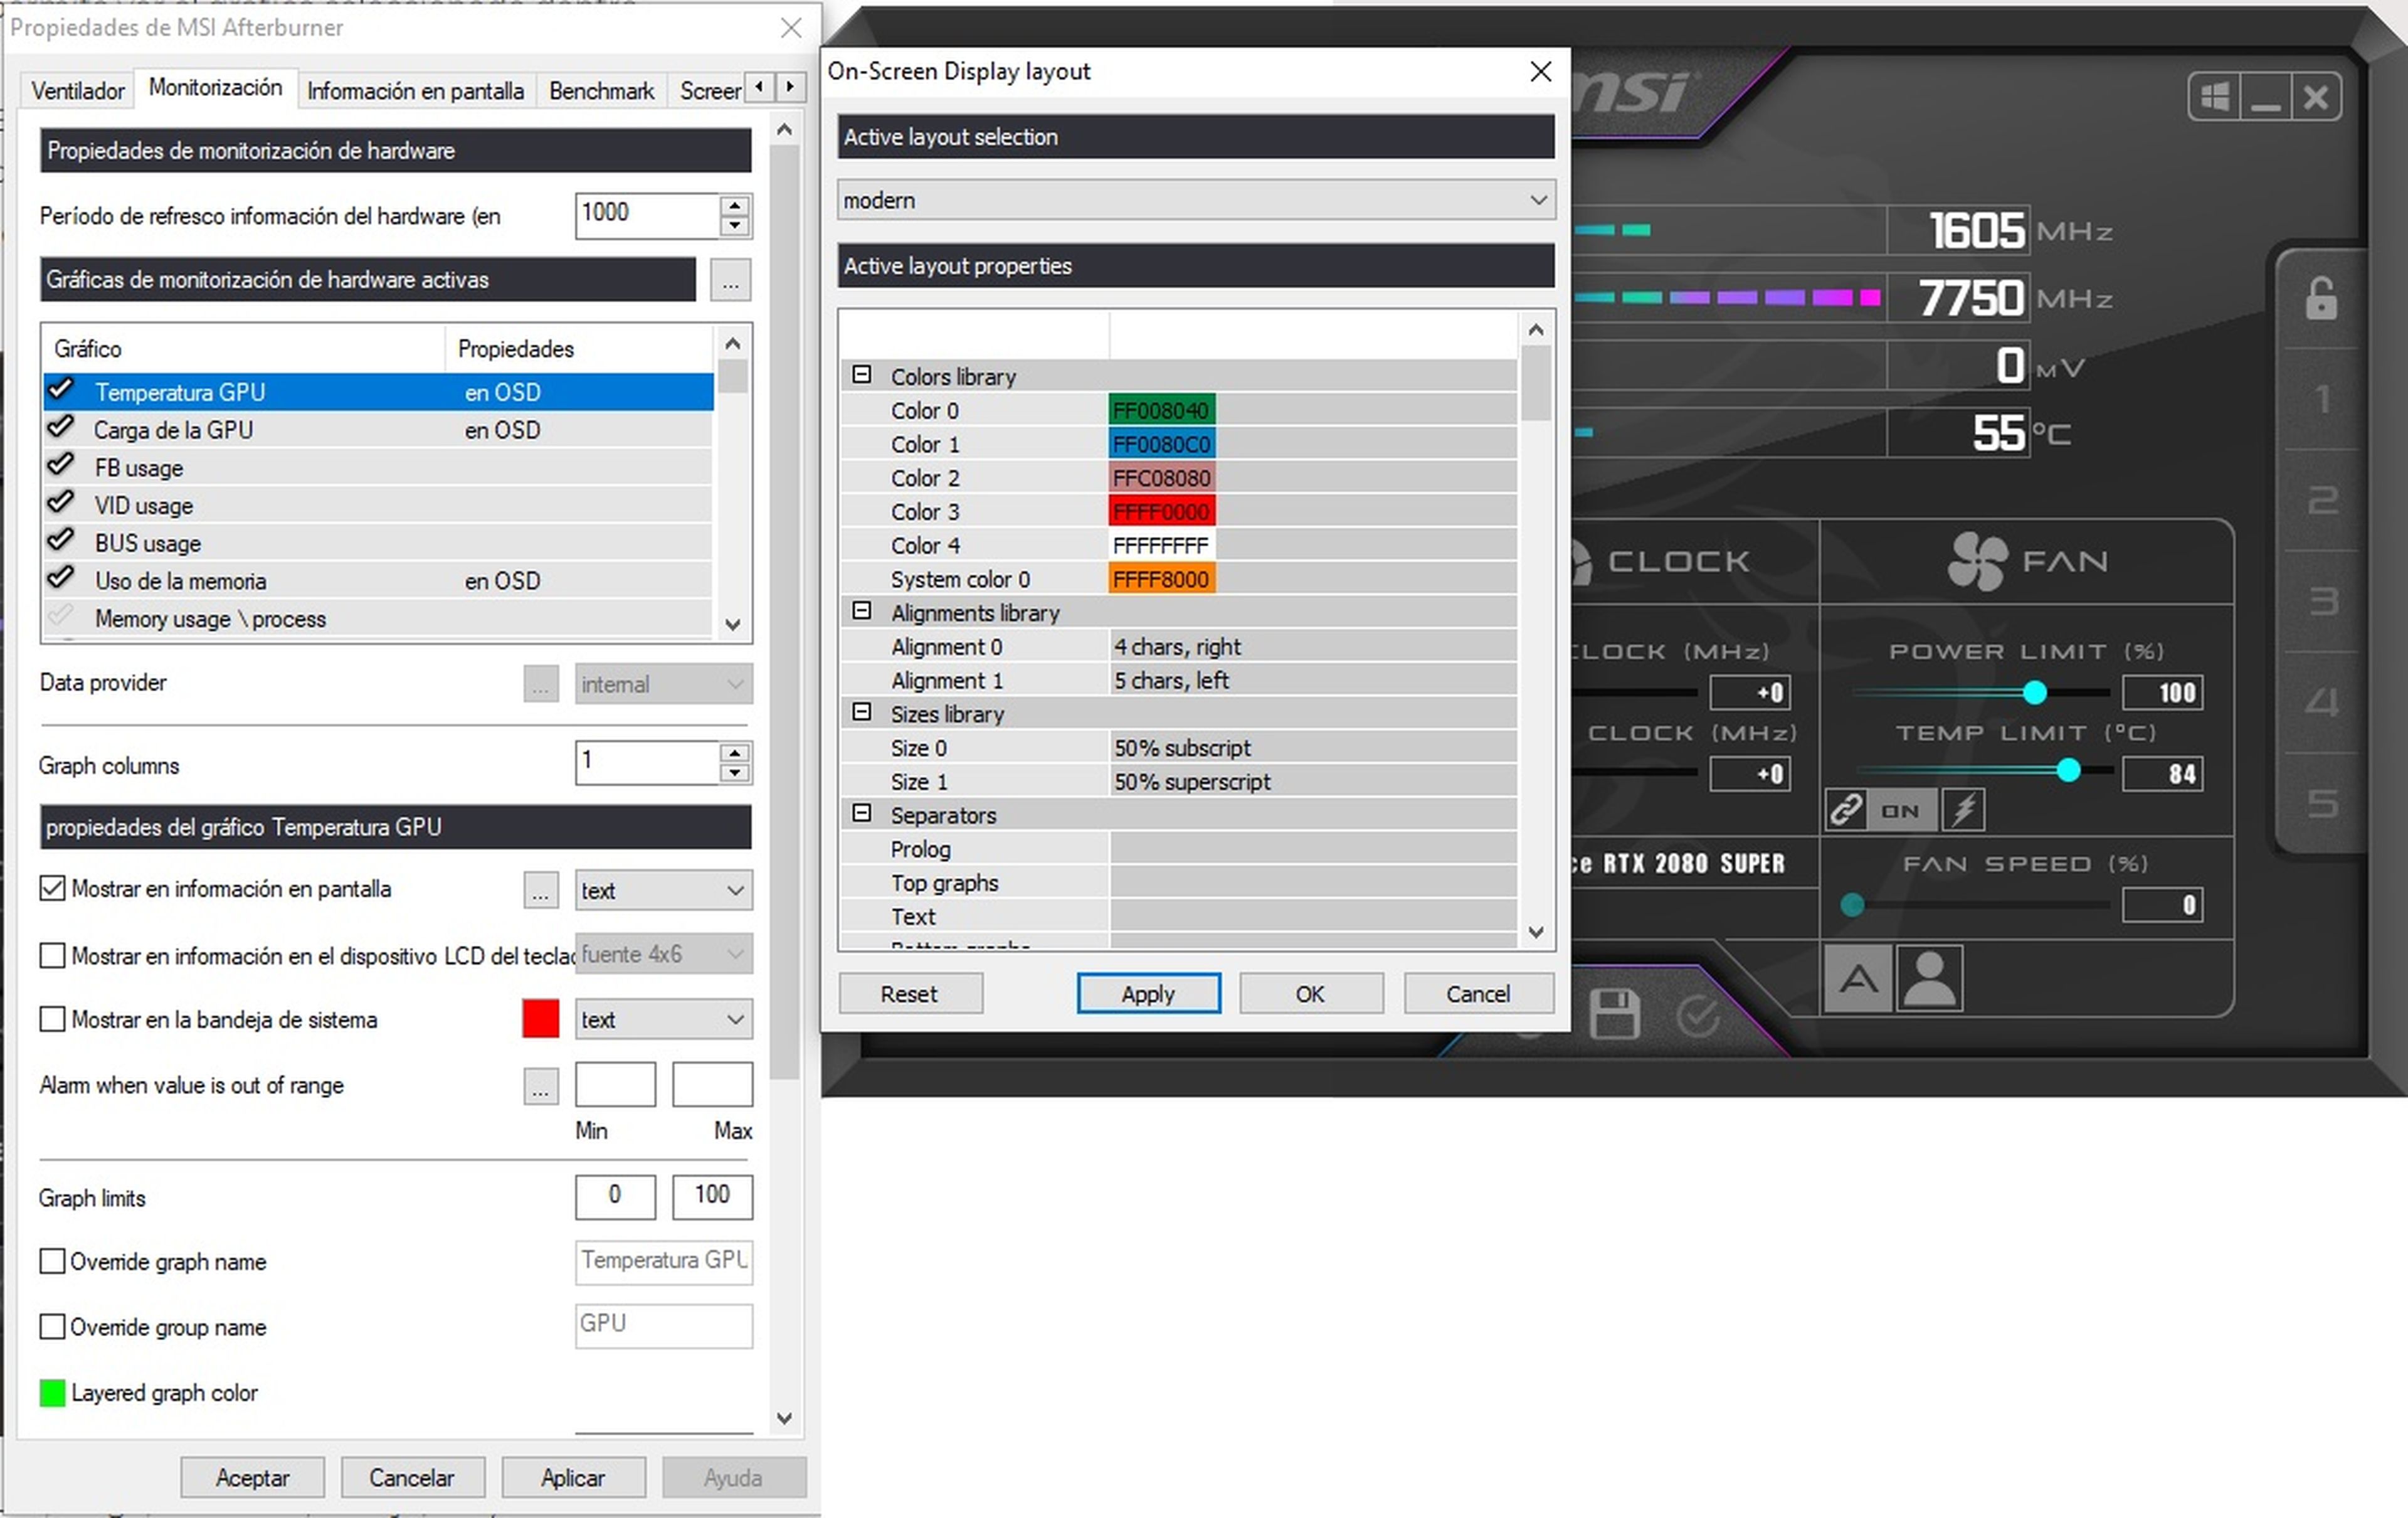This screenshot has height=1518, width=2408.
Task: Click the floppy disk save profile icon
Action: (x=1616, y=1014)
